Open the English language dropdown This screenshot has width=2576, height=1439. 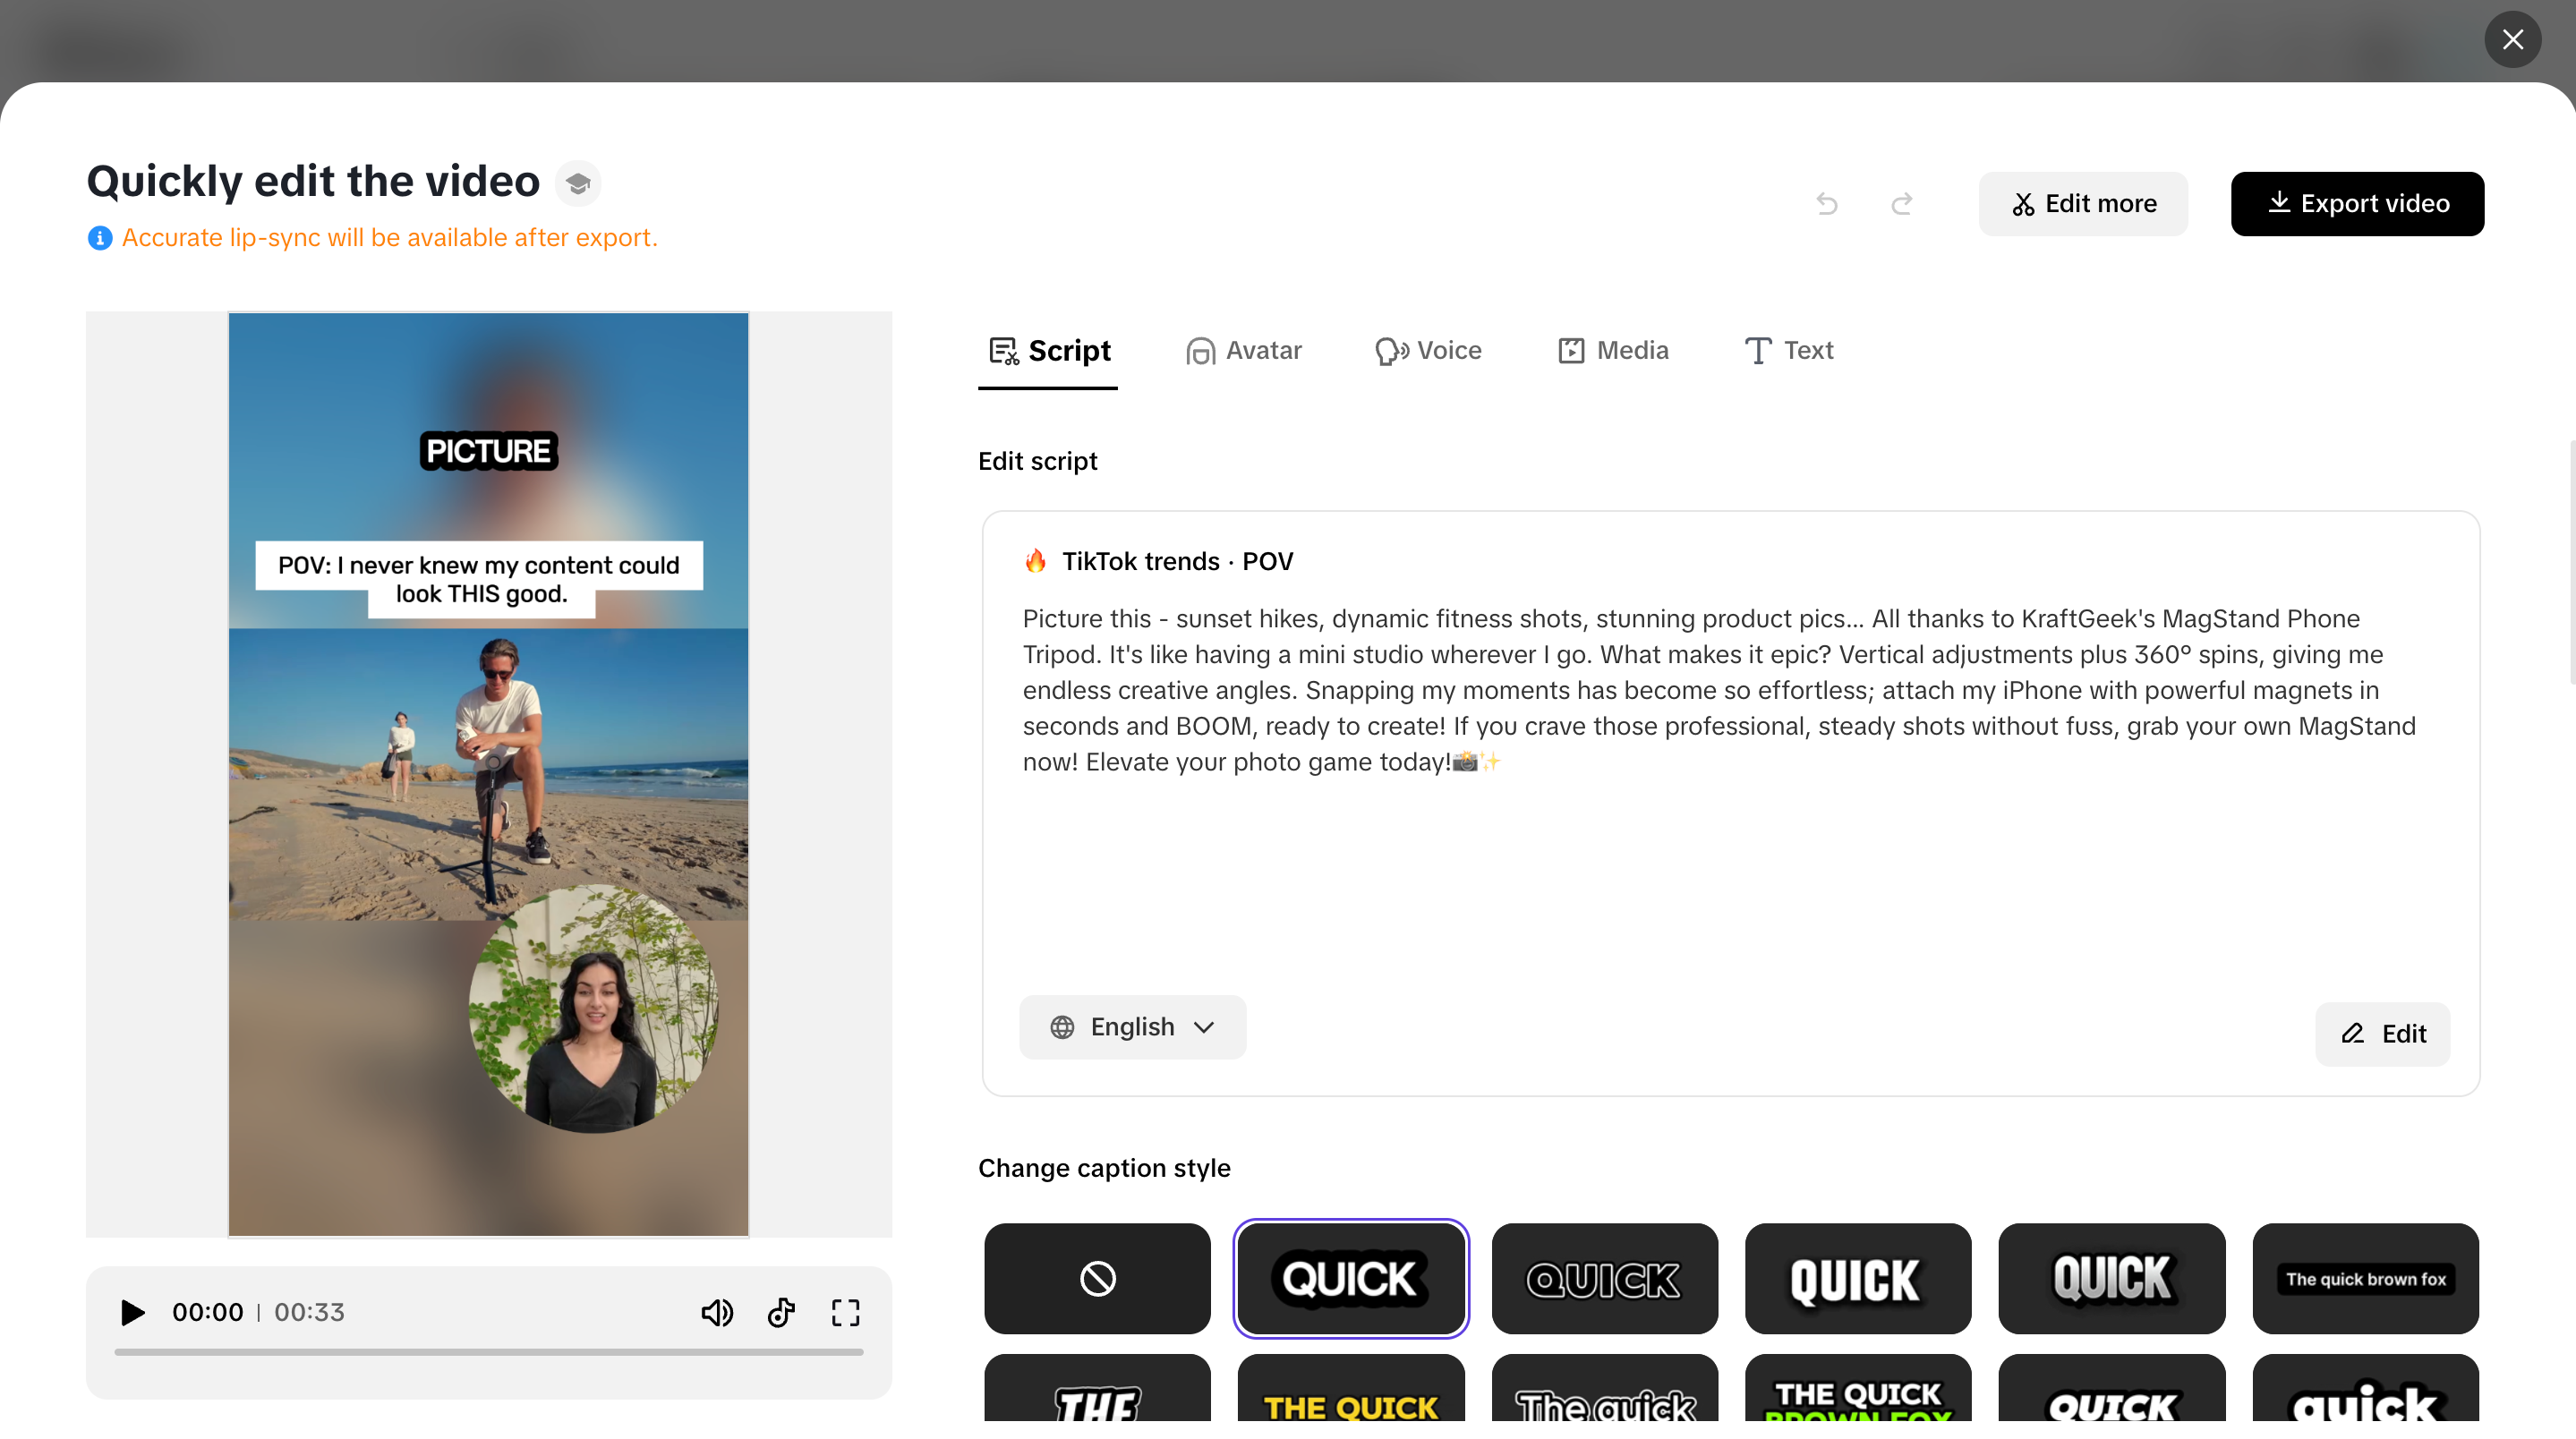click(1132, 1027)
